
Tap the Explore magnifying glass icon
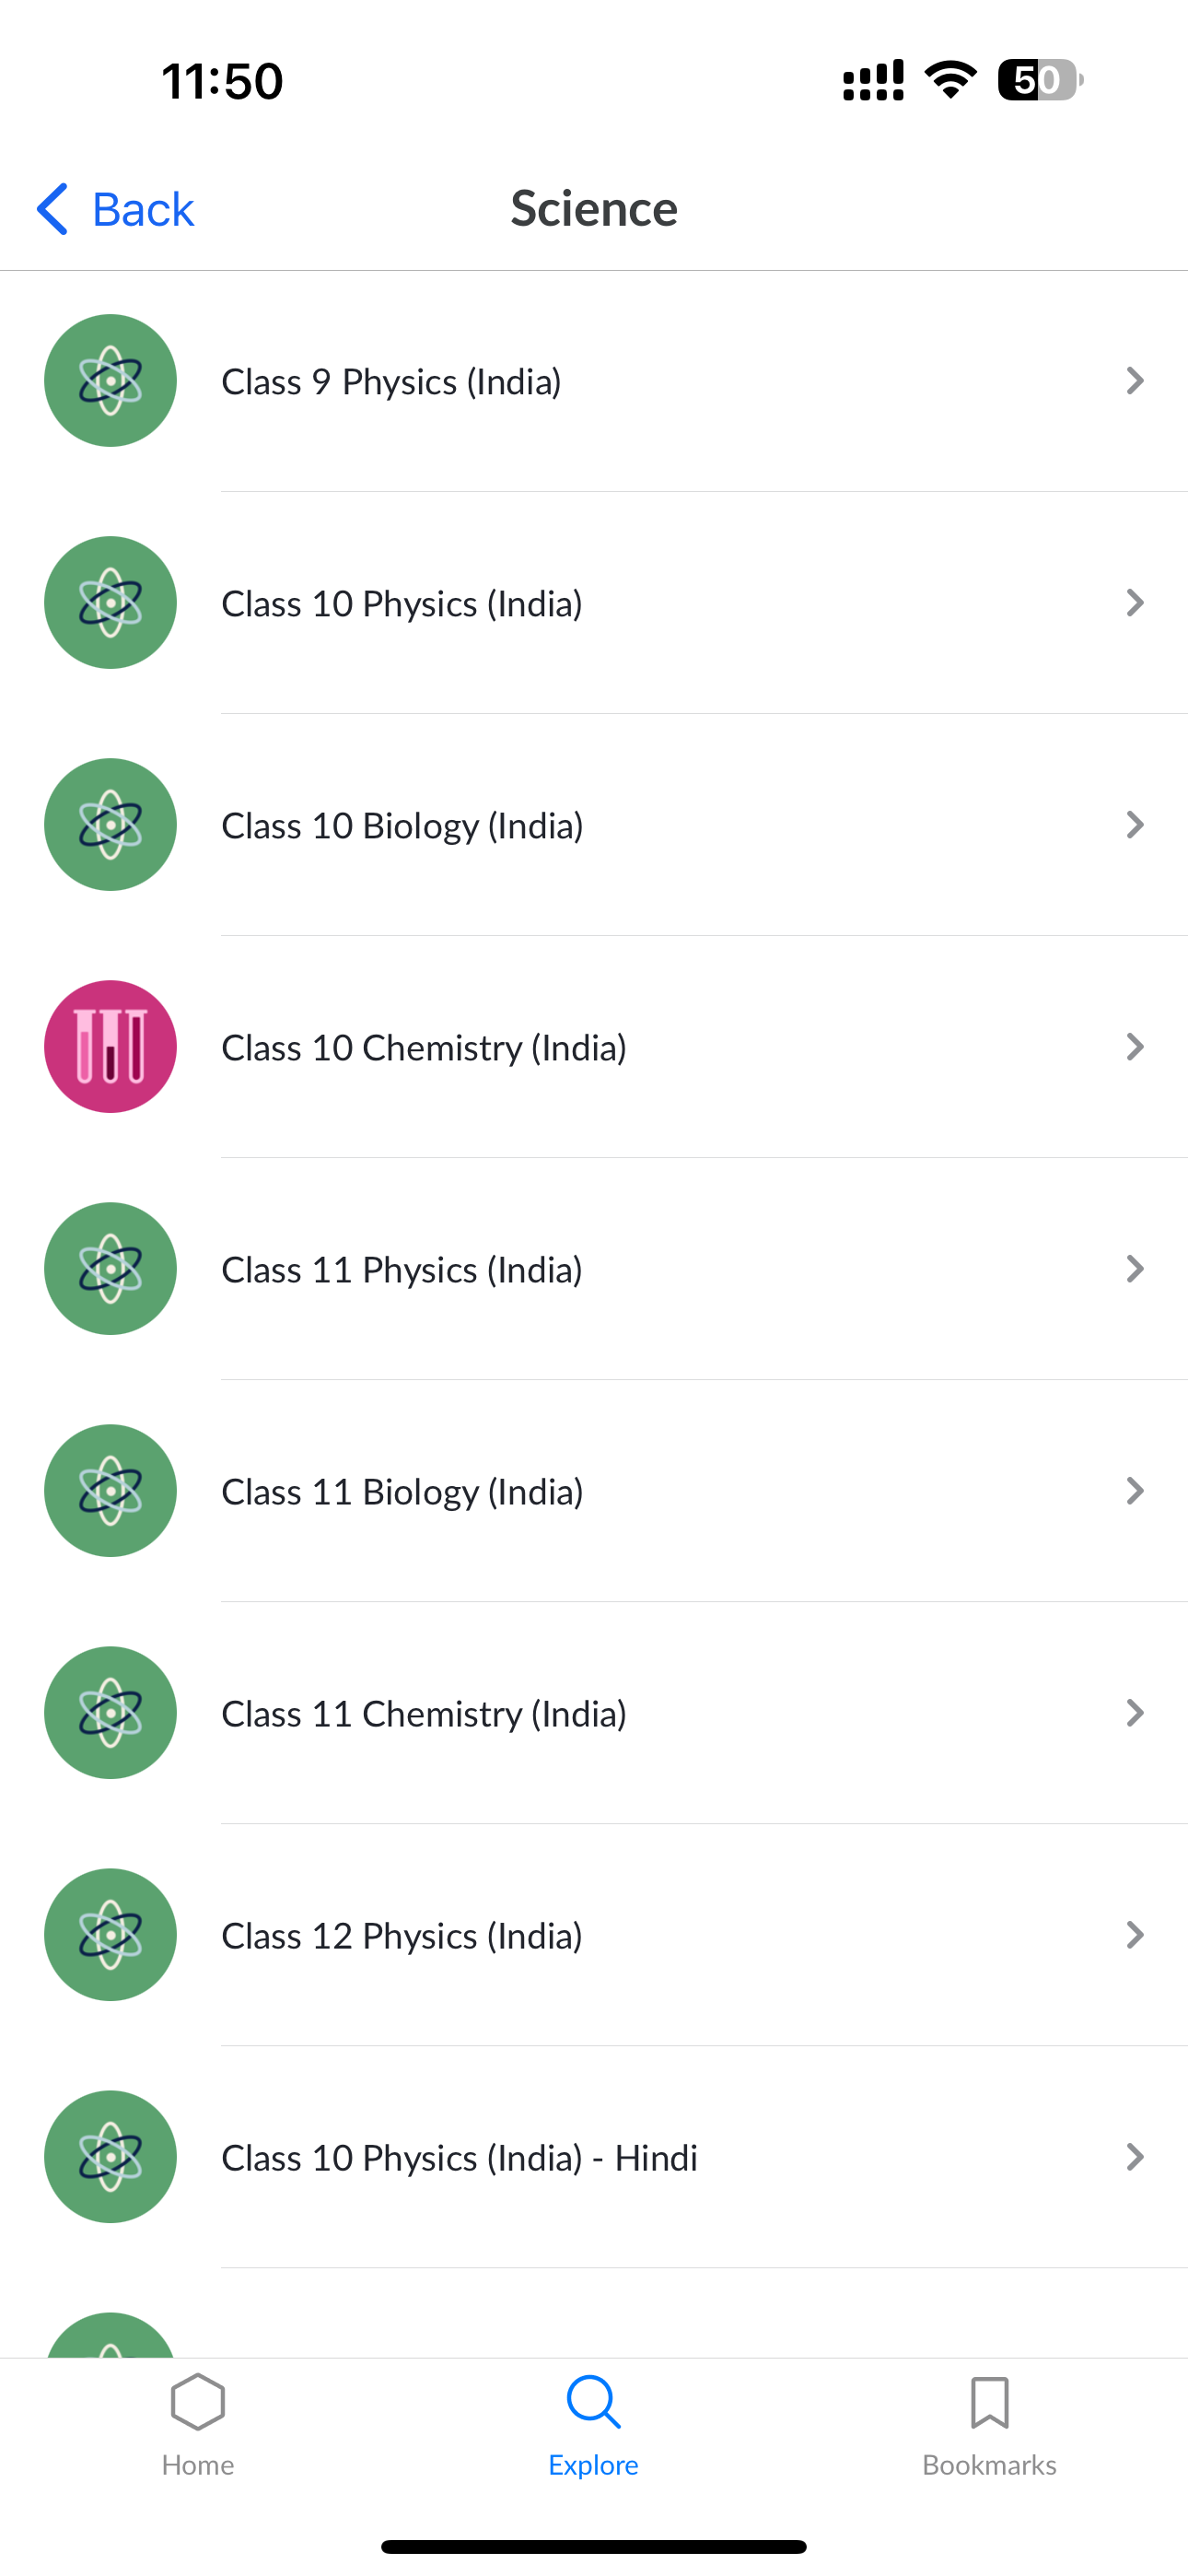pos(593,2402)
